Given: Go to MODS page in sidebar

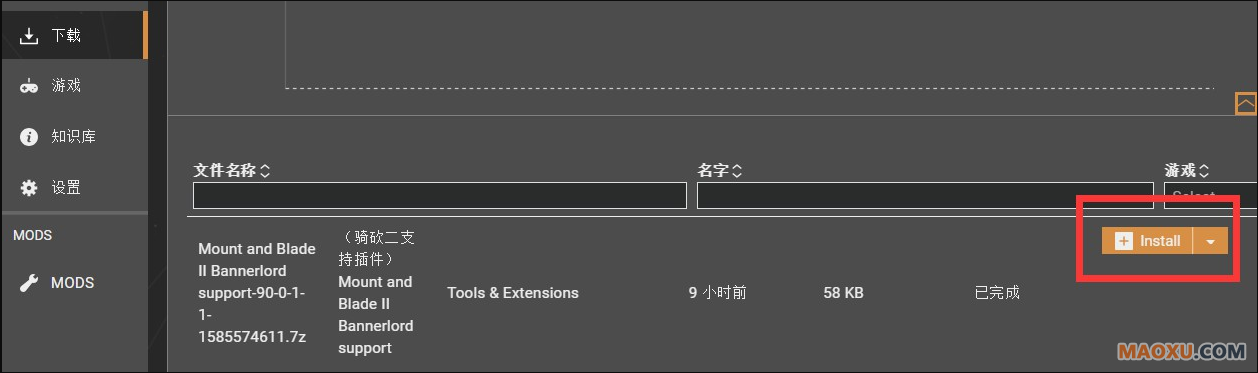Looking at the screenshot, I should [74, 283].
